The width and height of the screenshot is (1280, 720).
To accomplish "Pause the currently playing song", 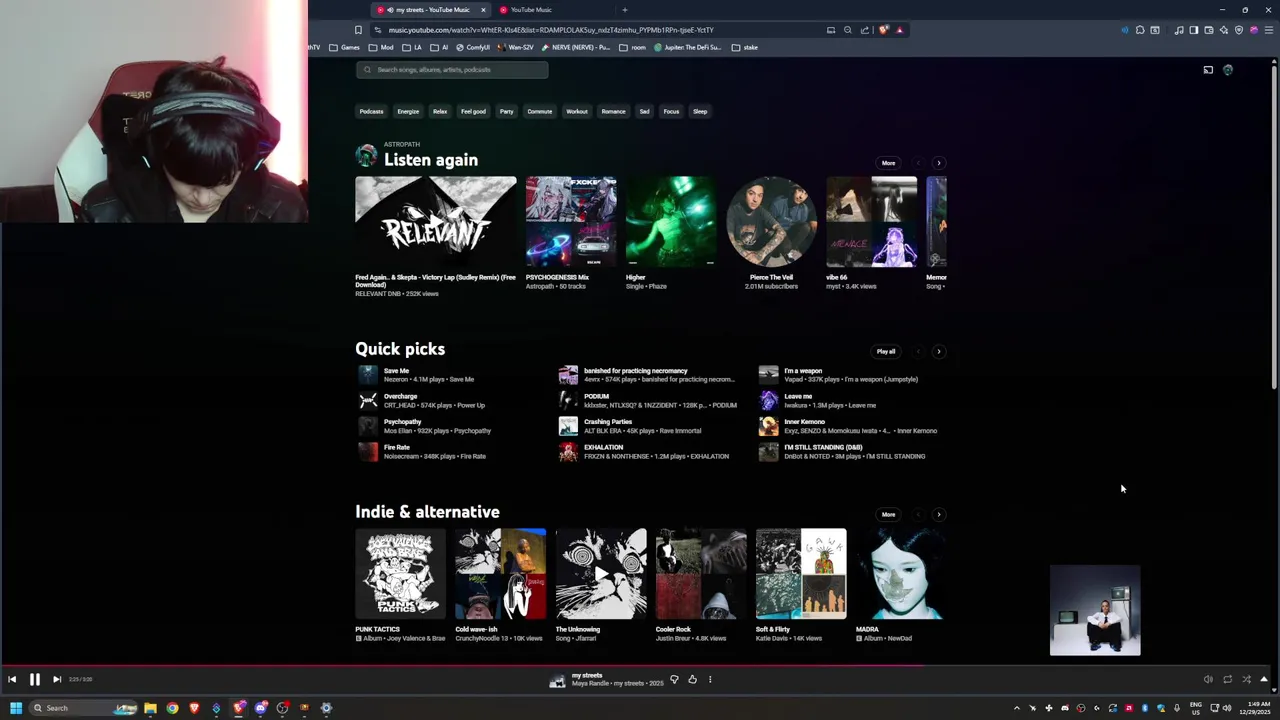I will (34, 679).
